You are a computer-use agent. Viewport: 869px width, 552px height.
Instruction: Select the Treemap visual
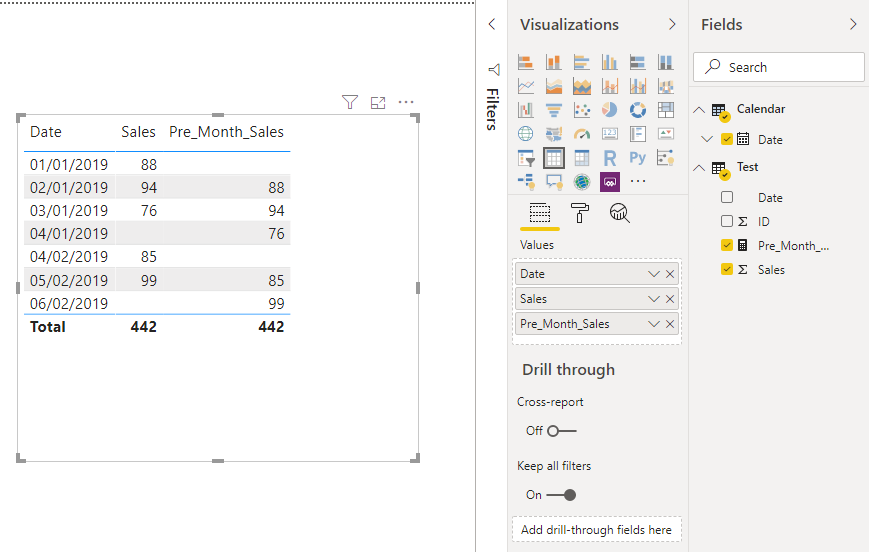[x=666, y=110]
